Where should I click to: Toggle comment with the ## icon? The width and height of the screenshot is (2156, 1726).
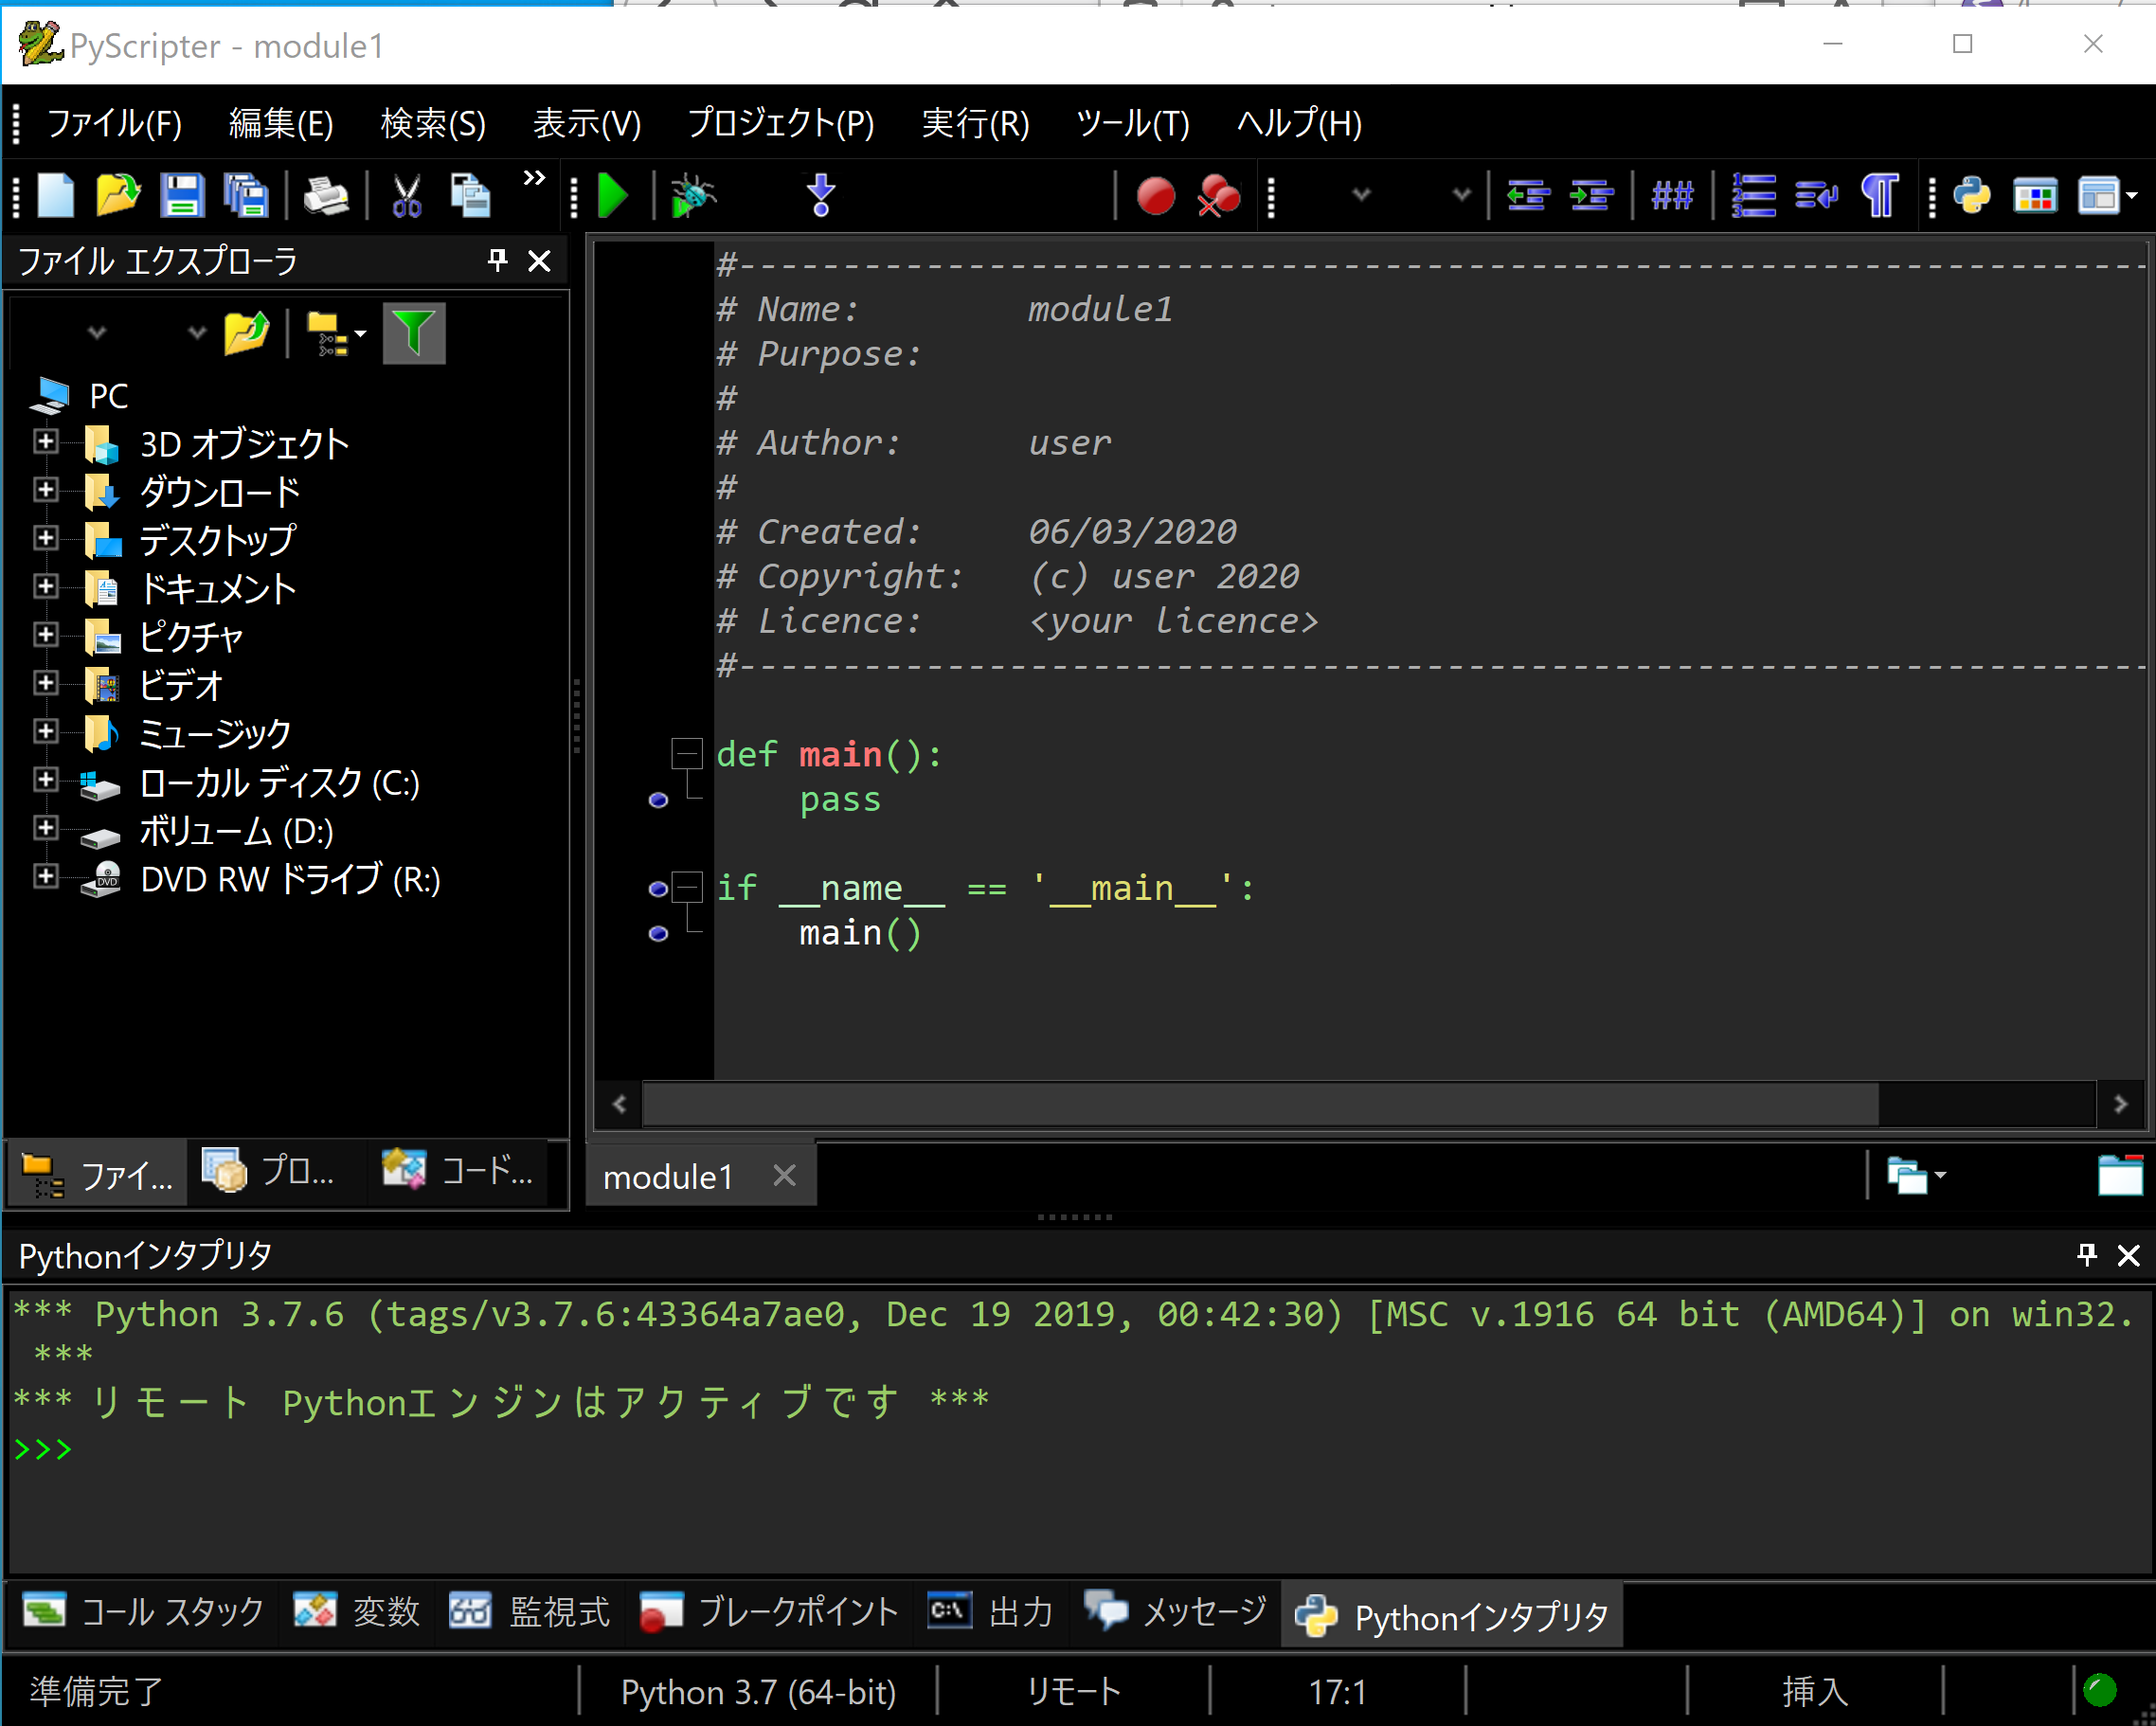coord(1672,195)
